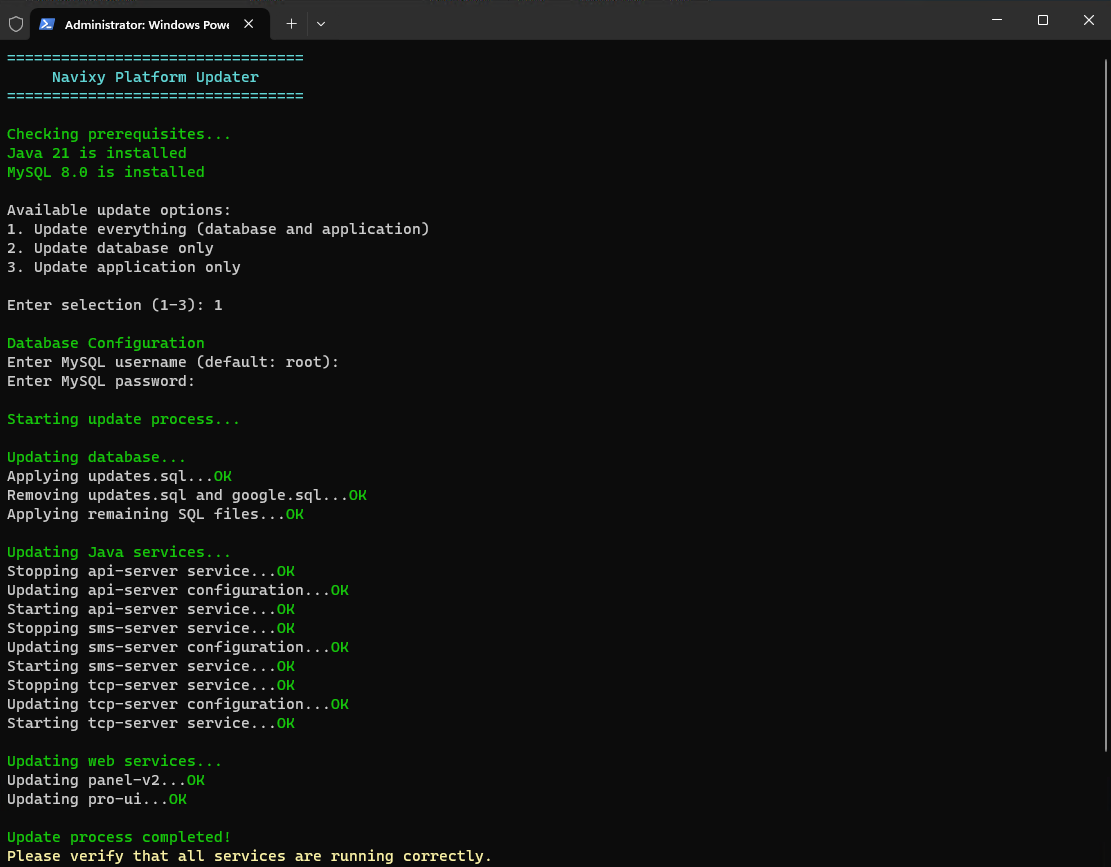This screenshot has height=867, width=1111.
Task: Open a new tab with plus button
Action: click(x=291, y=23)
